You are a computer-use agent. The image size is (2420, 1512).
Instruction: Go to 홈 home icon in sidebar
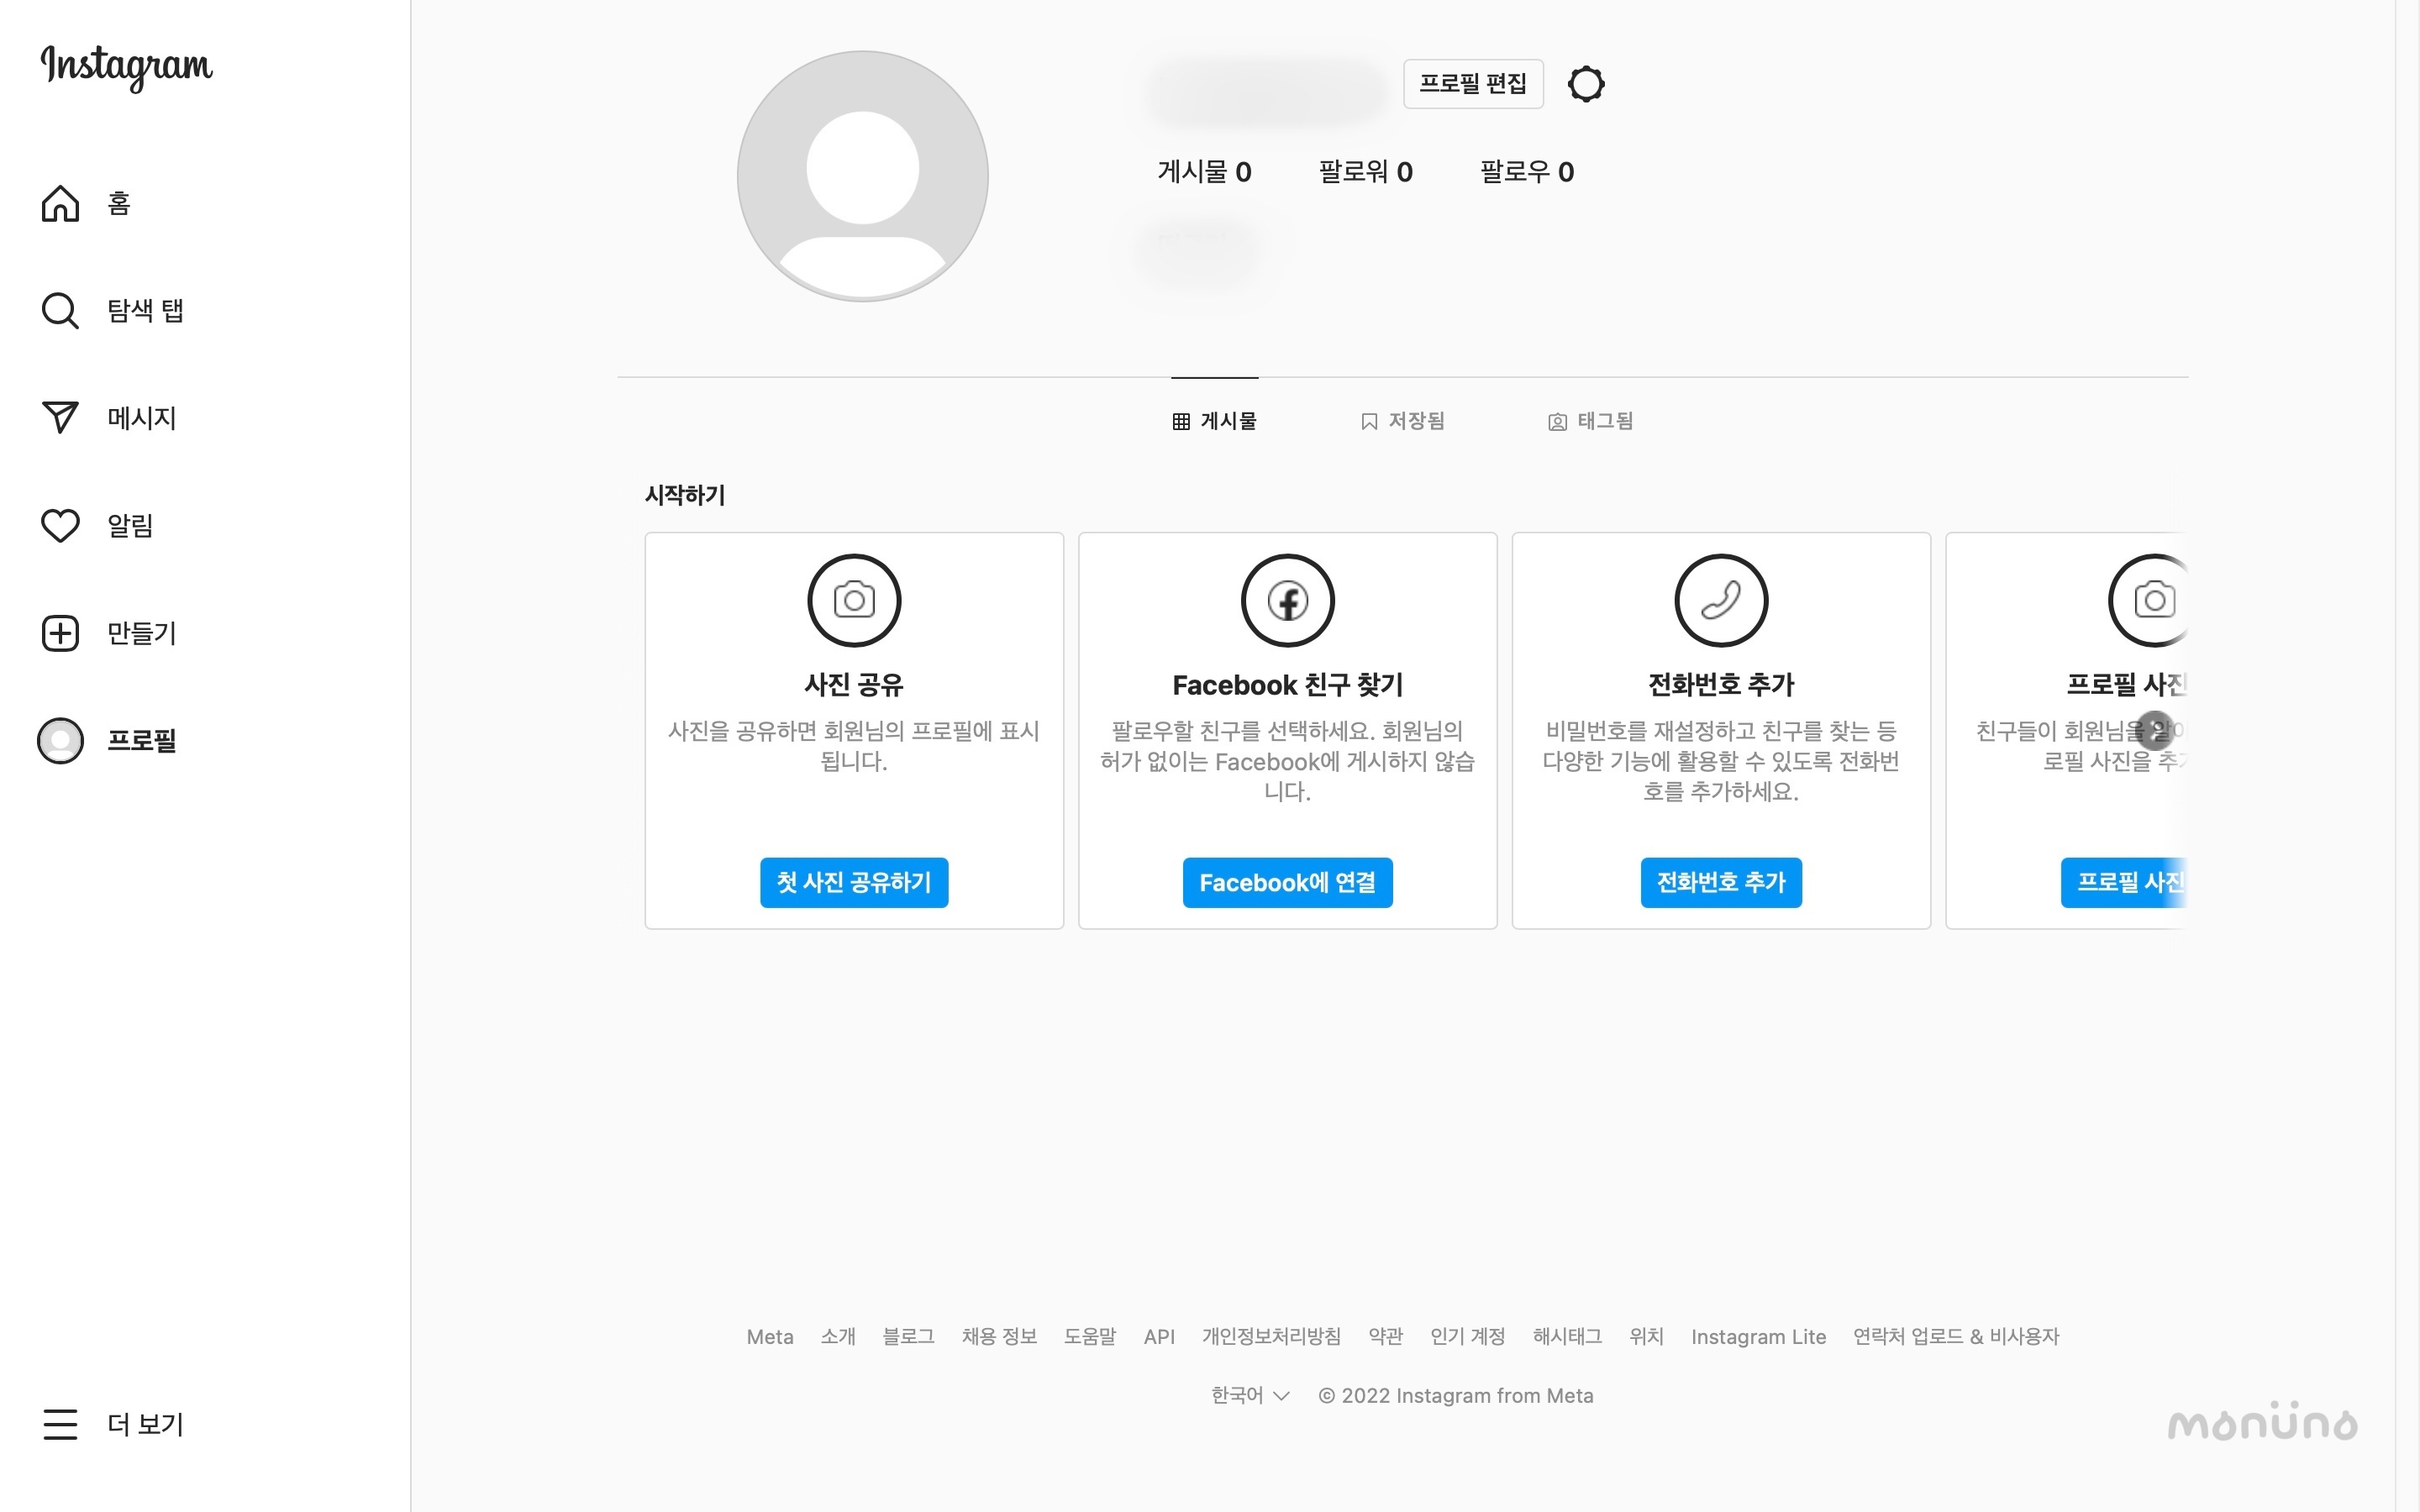[x=60, y=203]
